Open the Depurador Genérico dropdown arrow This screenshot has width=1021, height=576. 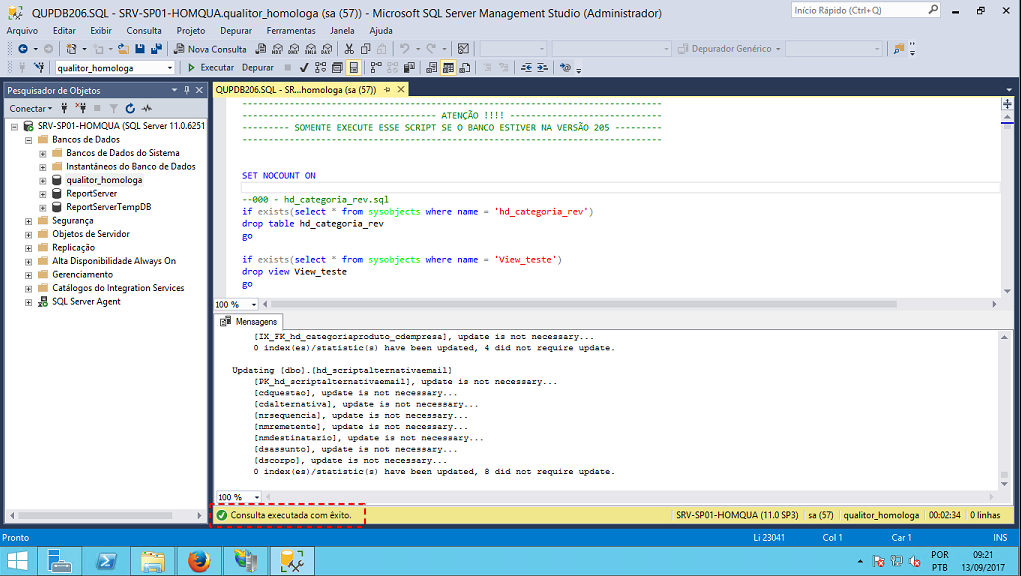[x=778, y=49]
